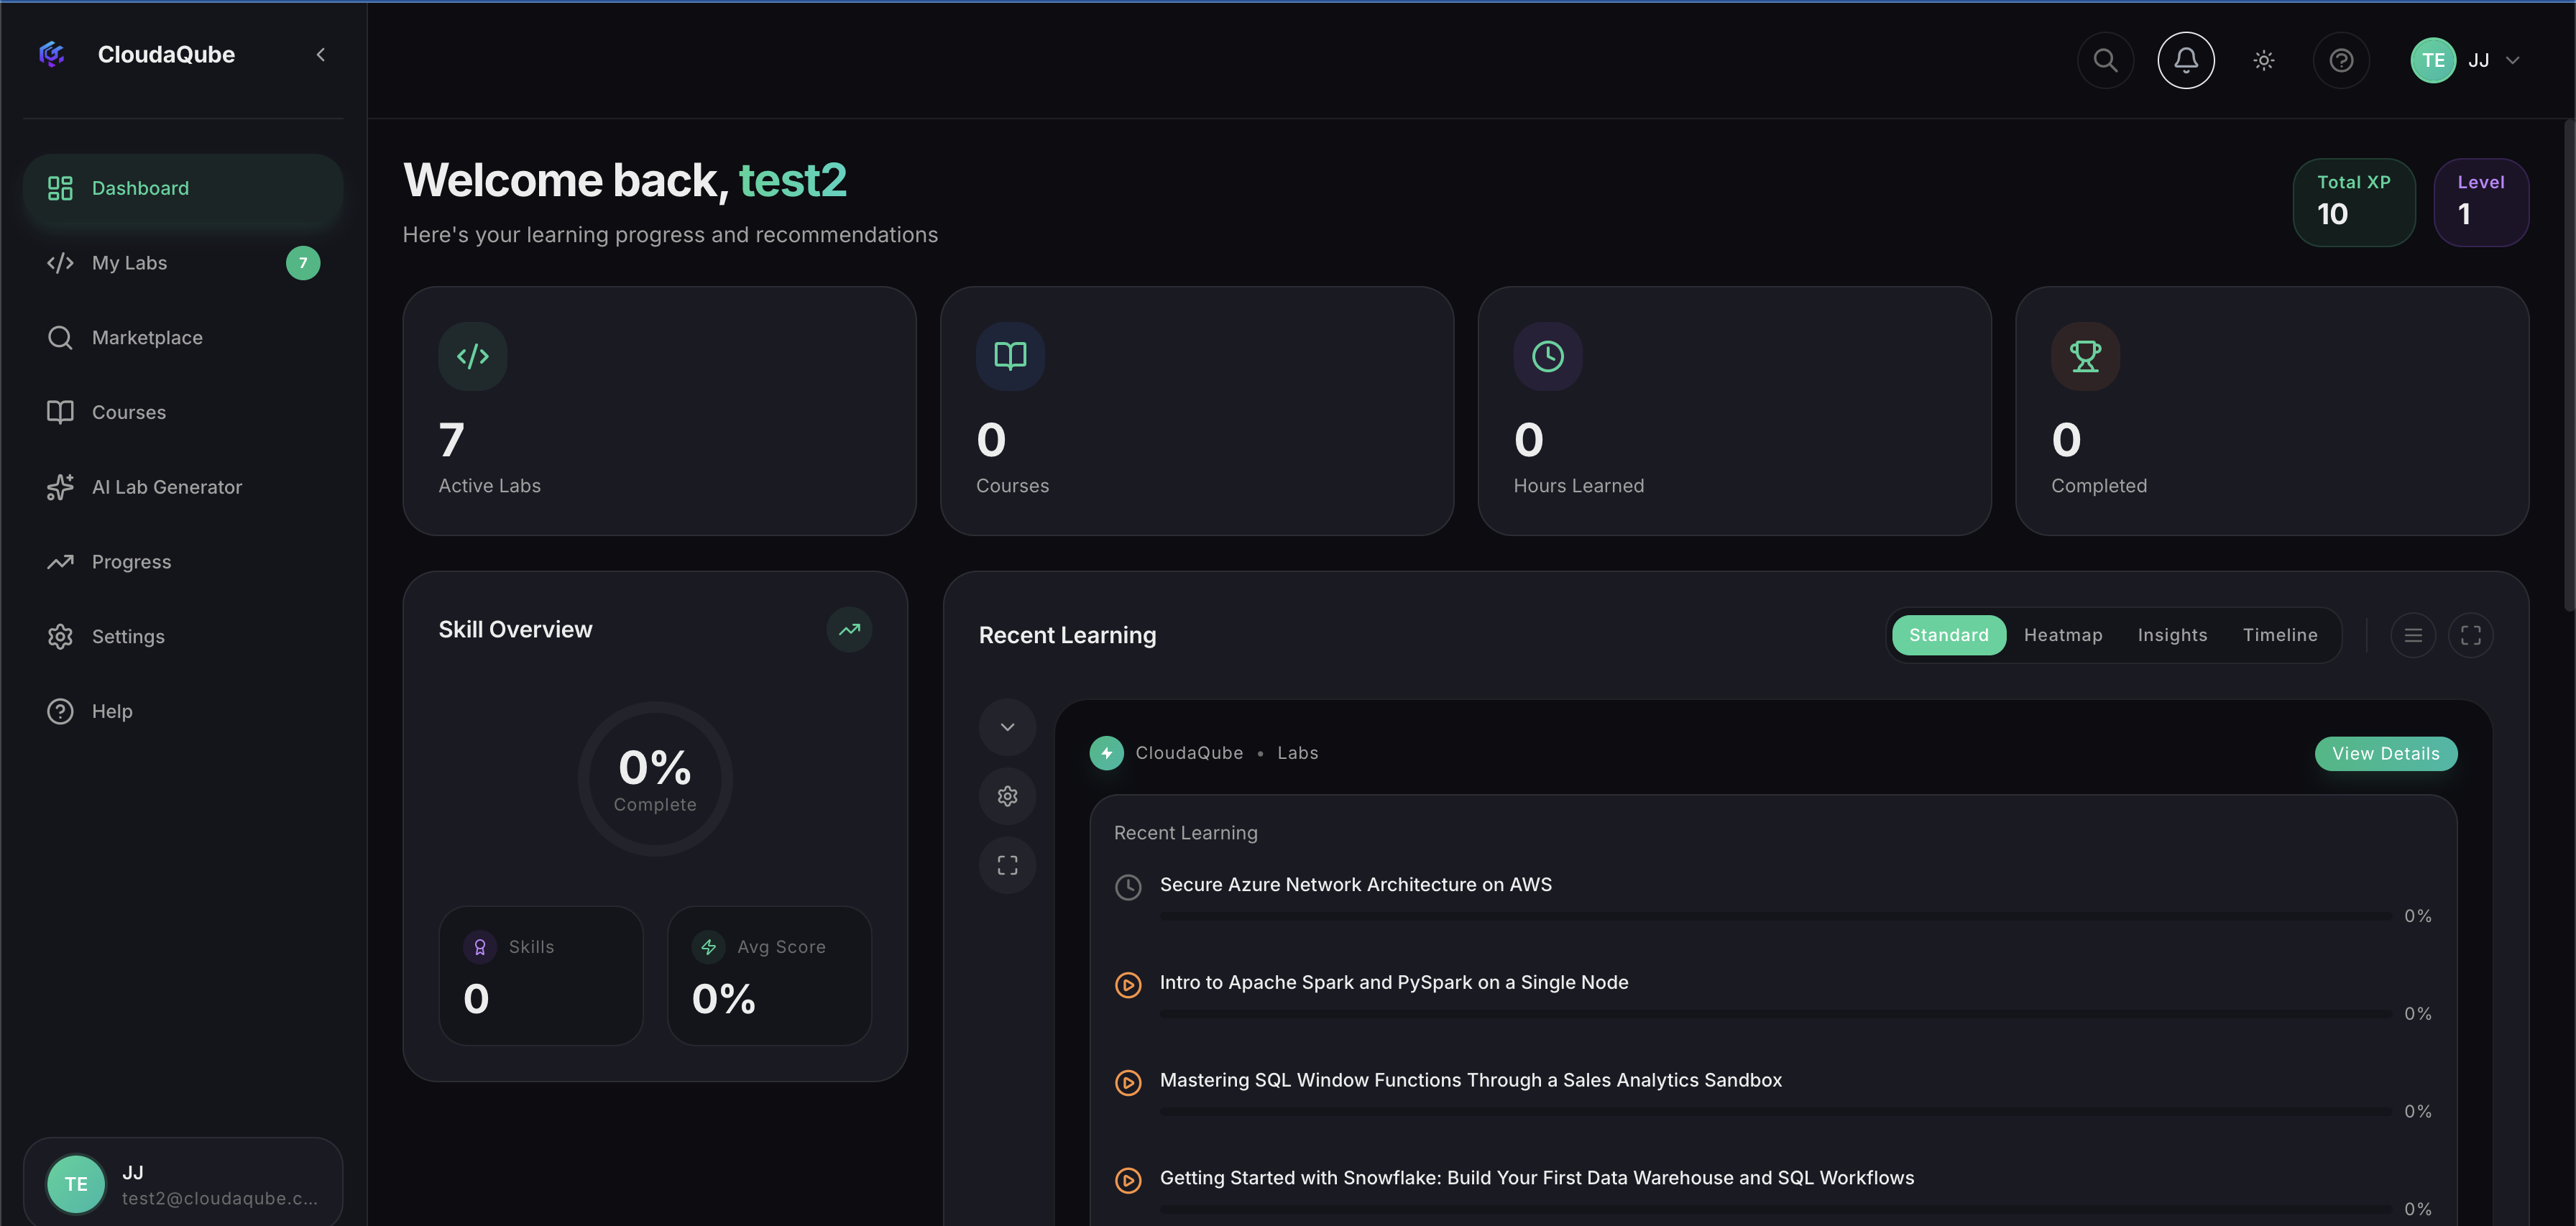2576x1226 pixels.
Task: Click the Courses card book icon
Action: click(x=1010, y=356)
